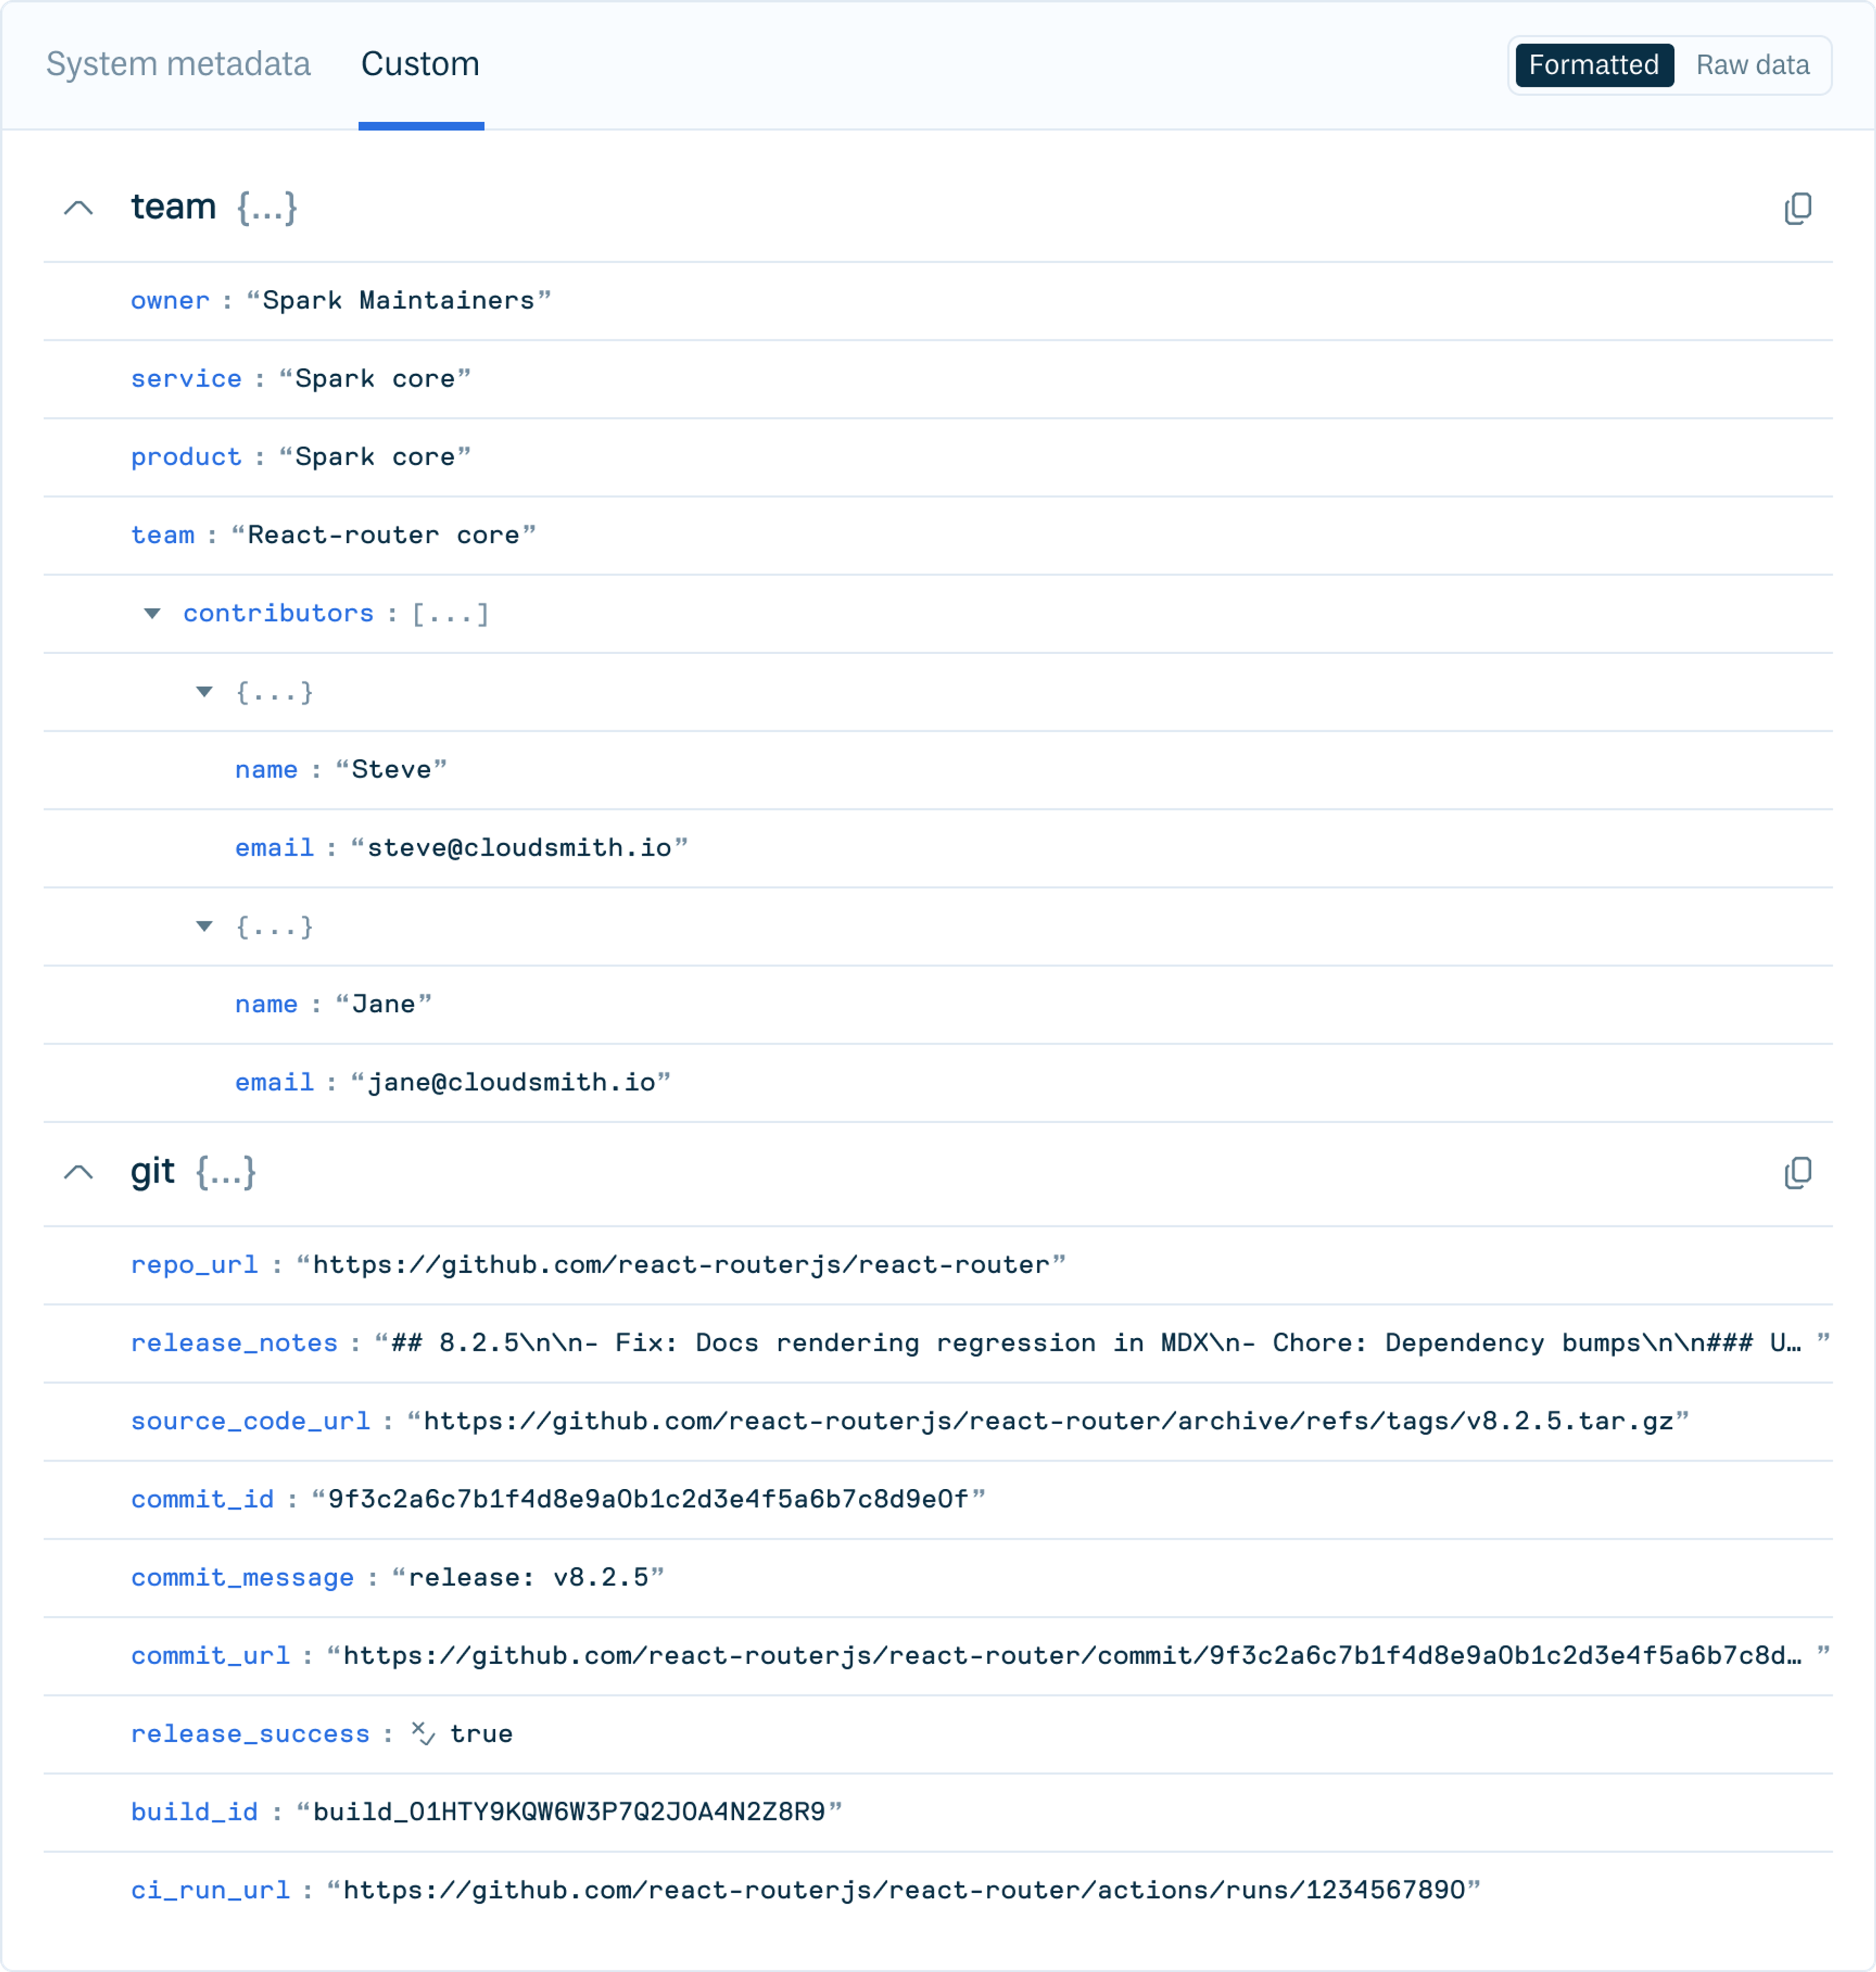The width and height of the screenshot is (1876, 1972).
Task: Open the ci_run_url actions run link
Action: pyautogui.click(x=904, y=1889)
